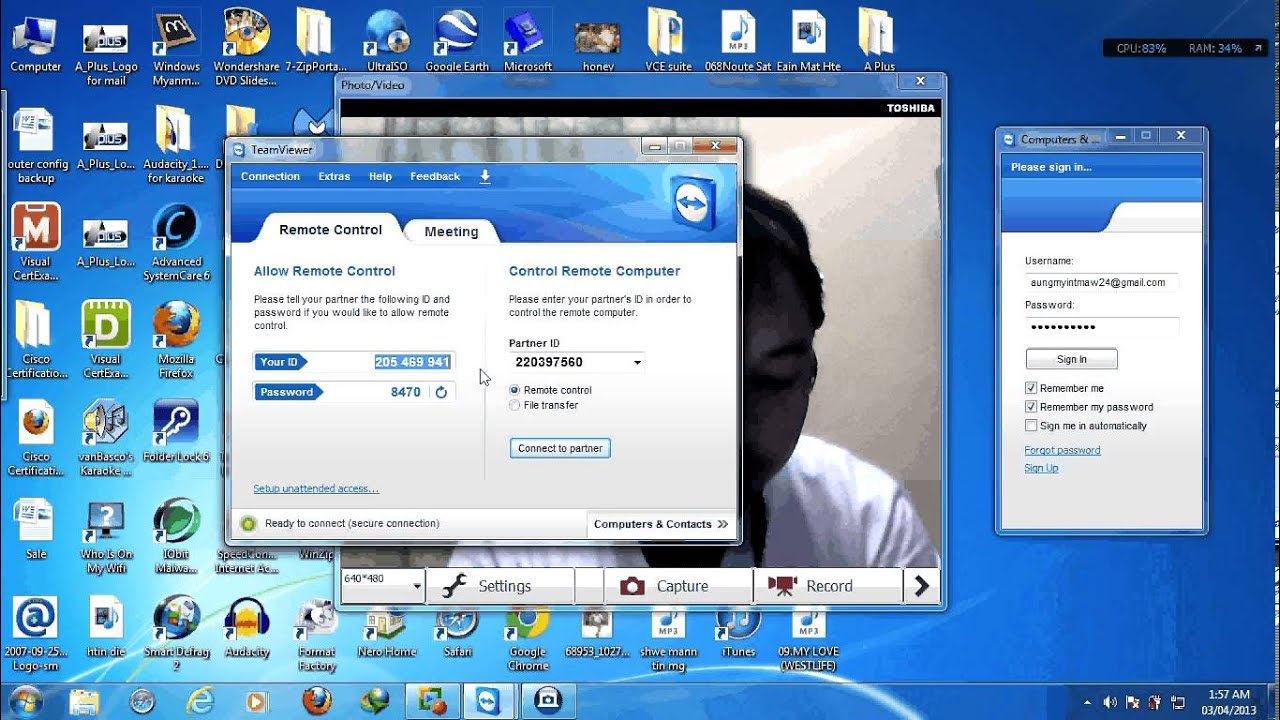Open Firefox from the taskbar
Viewport: 1280px width, 720px height.
tap(317, 700)
